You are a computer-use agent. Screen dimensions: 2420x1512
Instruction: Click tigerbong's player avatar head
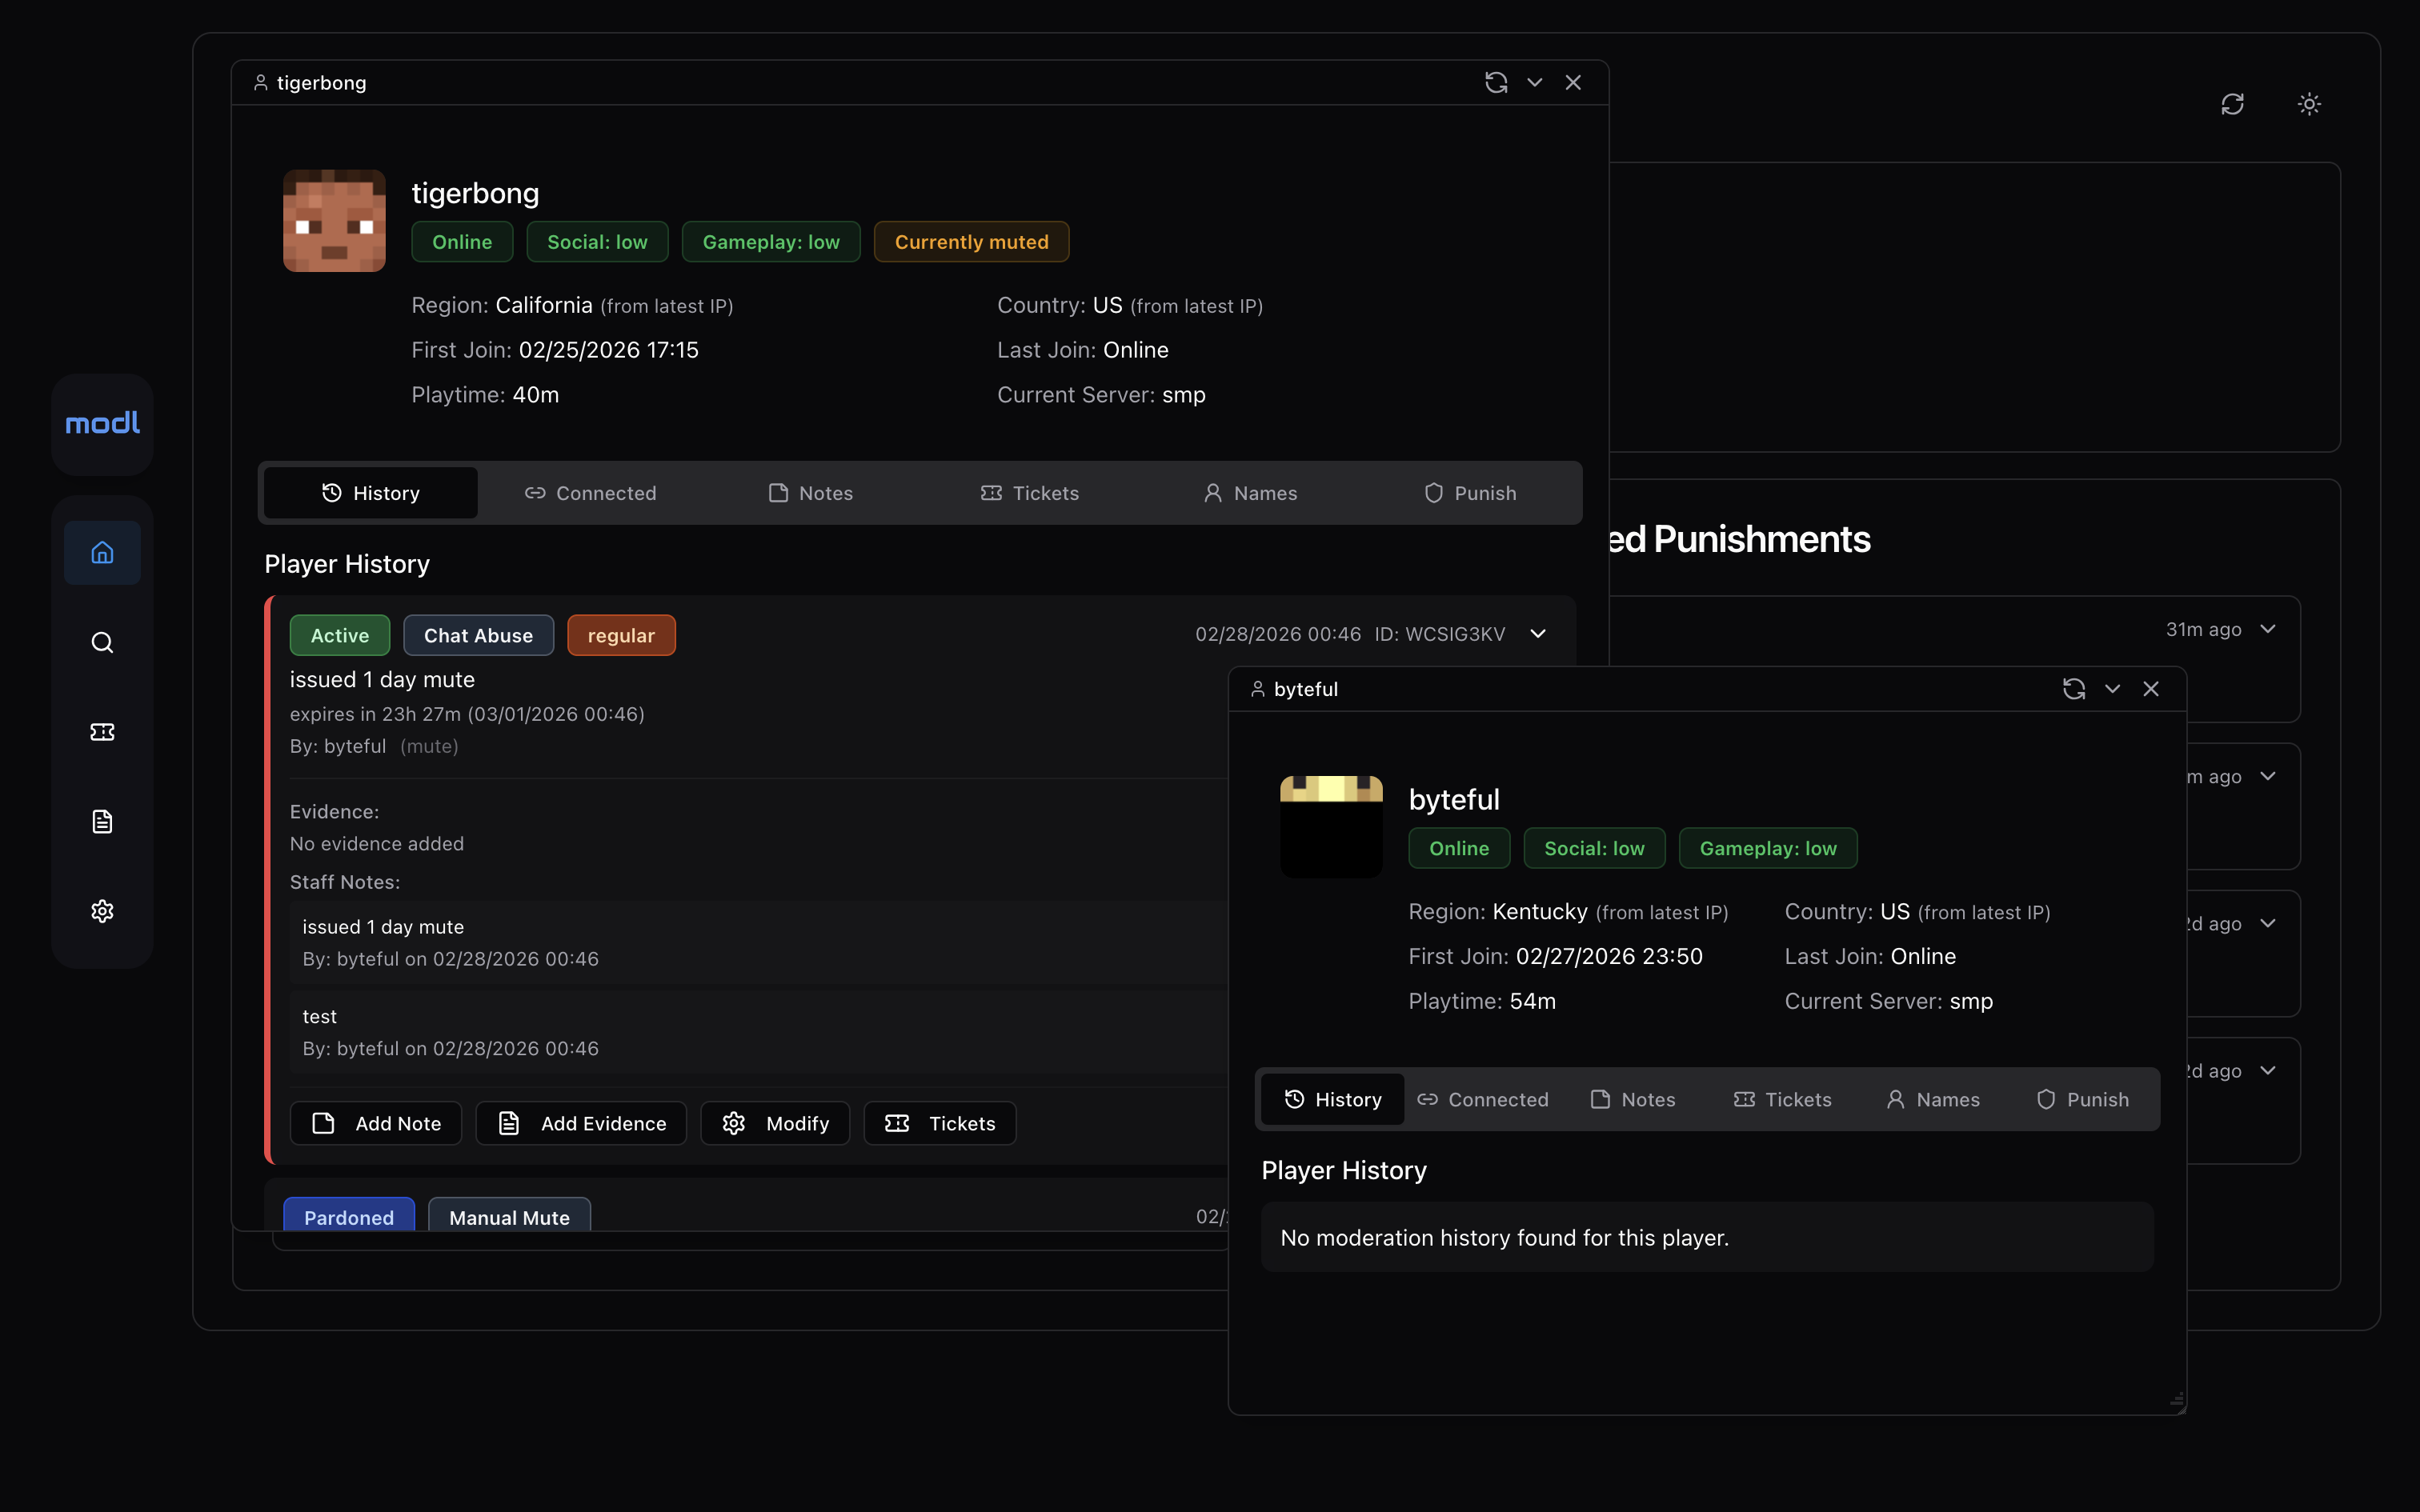334,221
